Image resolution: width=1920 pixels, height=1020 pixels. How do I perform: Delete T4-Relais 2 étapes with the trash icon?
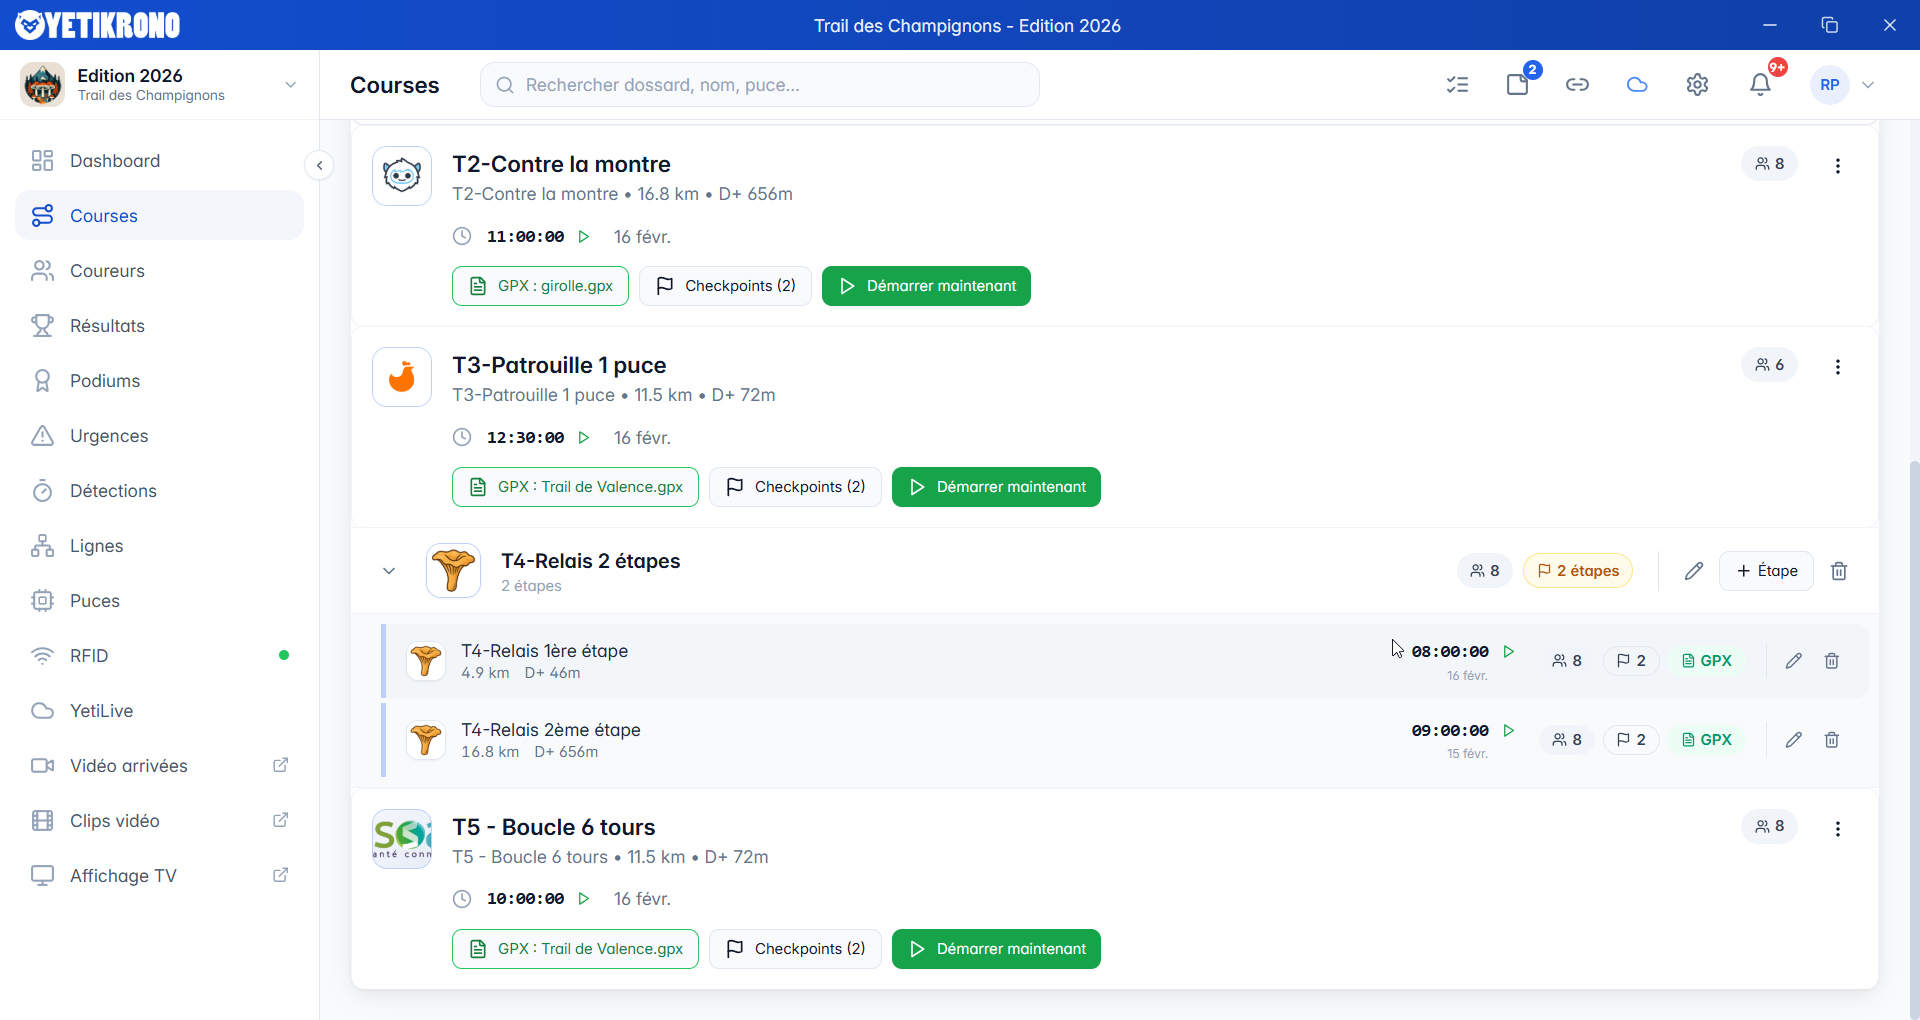coord(1839,570)
